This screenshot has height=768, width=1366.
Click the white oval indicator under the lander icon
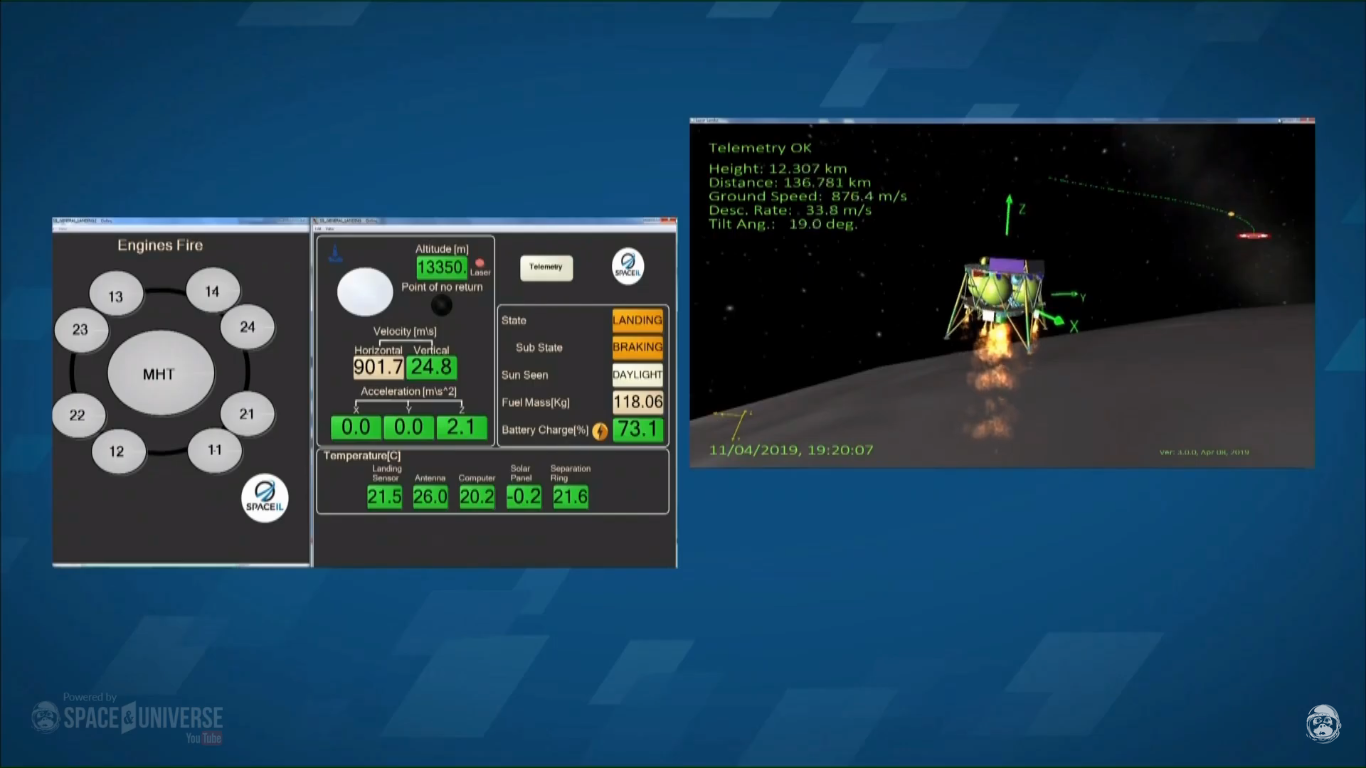pos(365,292)
